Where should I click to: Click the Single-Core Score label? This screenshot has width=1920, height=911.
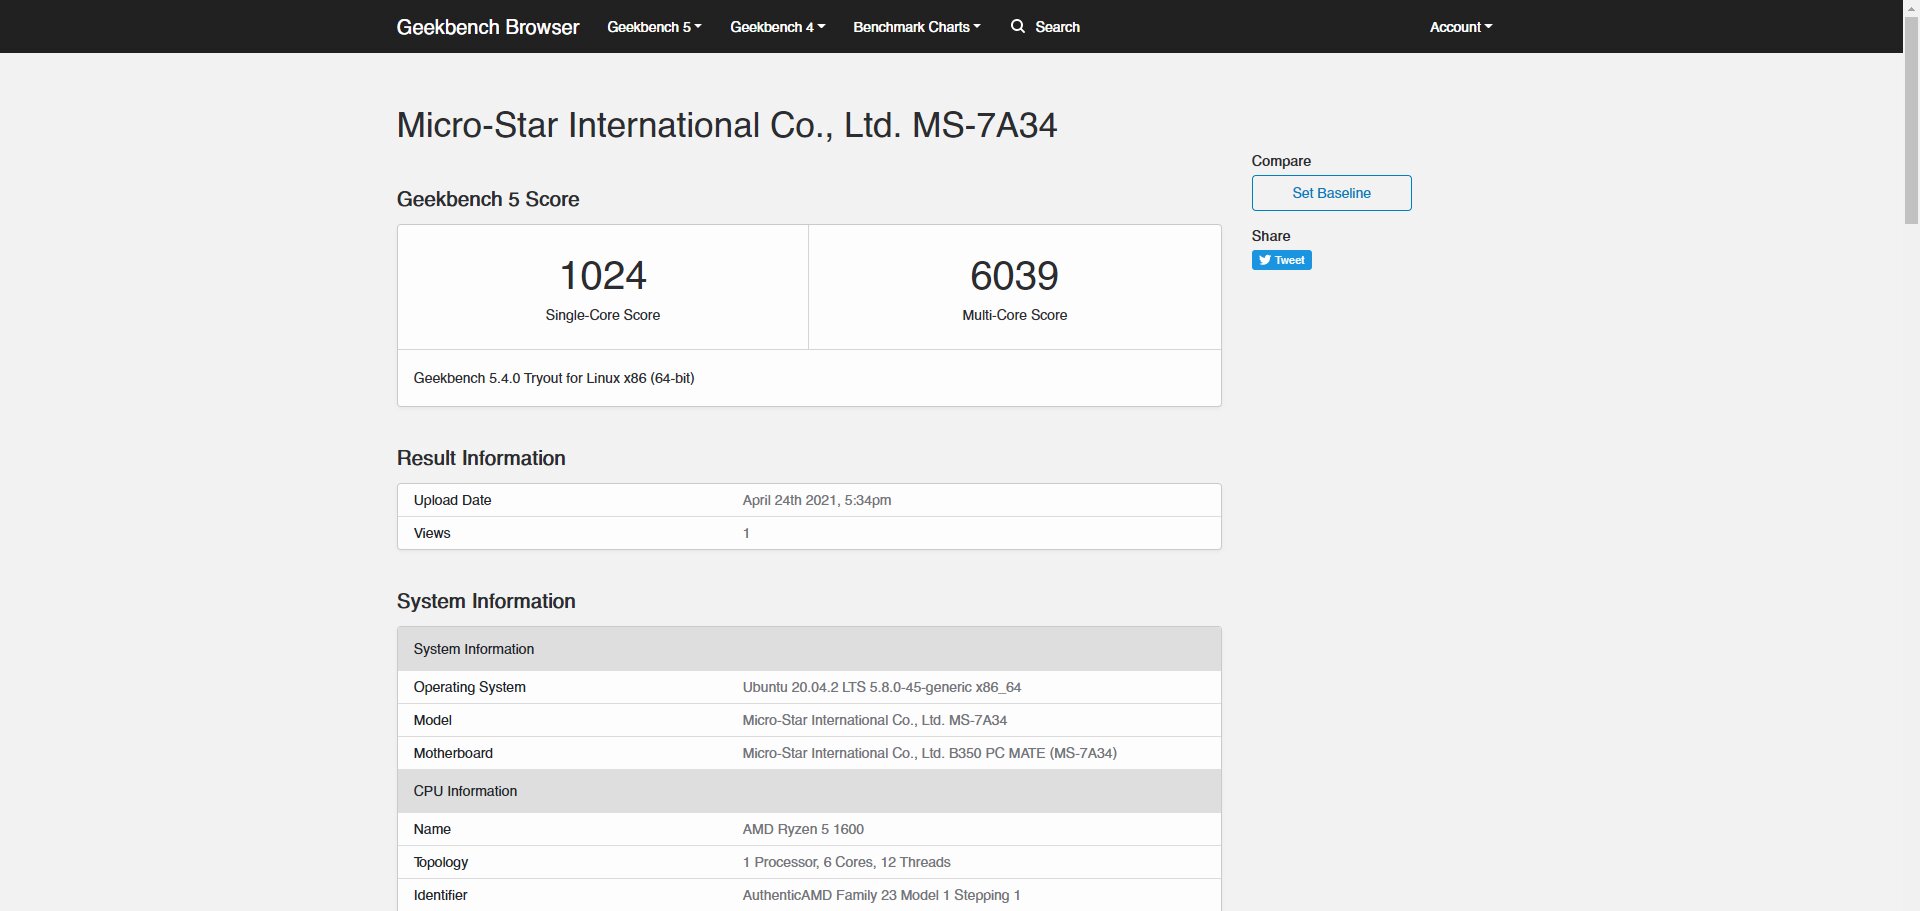pyautogui.click(x=603, y=315)
